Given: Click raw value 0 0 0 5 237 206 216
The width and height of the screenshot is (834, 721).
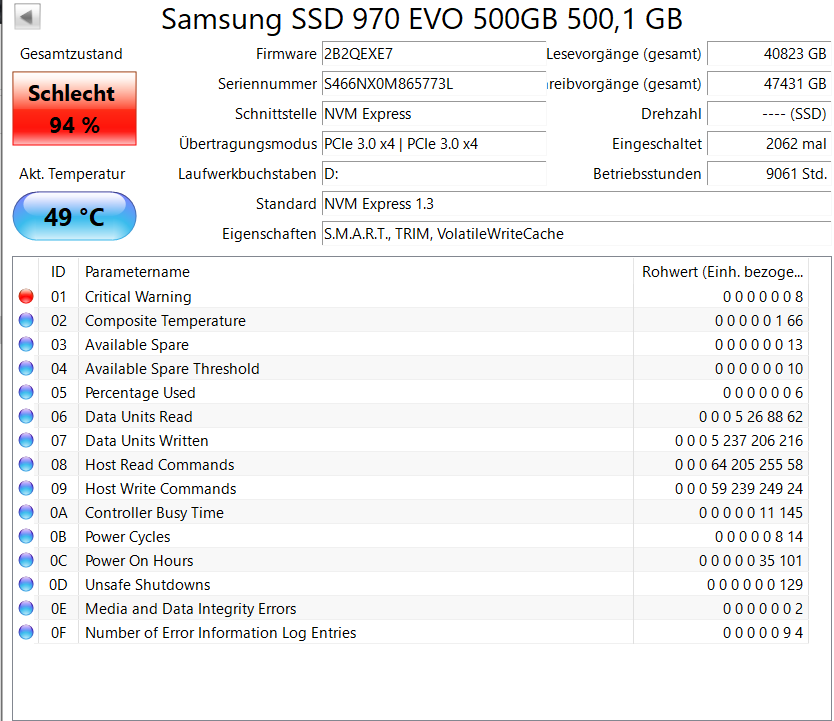Looking at the screenshot, I should 739,441.
